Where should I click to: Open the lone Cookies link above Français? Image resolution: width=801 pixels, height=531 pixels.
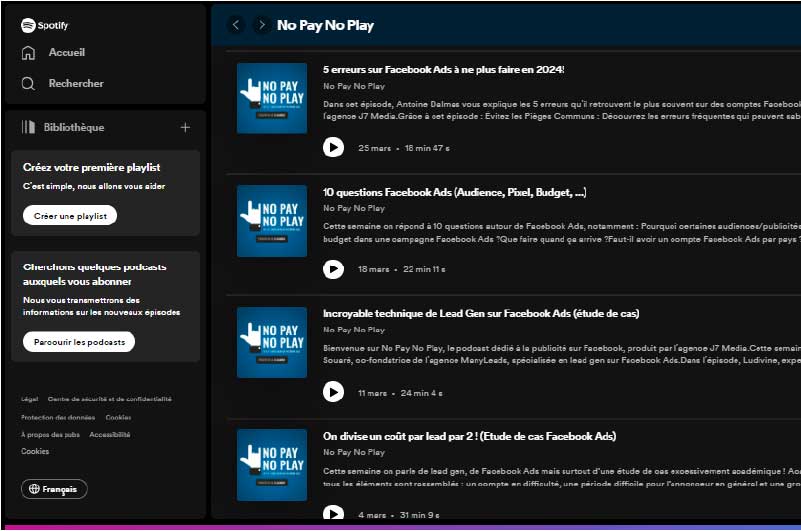35,451
